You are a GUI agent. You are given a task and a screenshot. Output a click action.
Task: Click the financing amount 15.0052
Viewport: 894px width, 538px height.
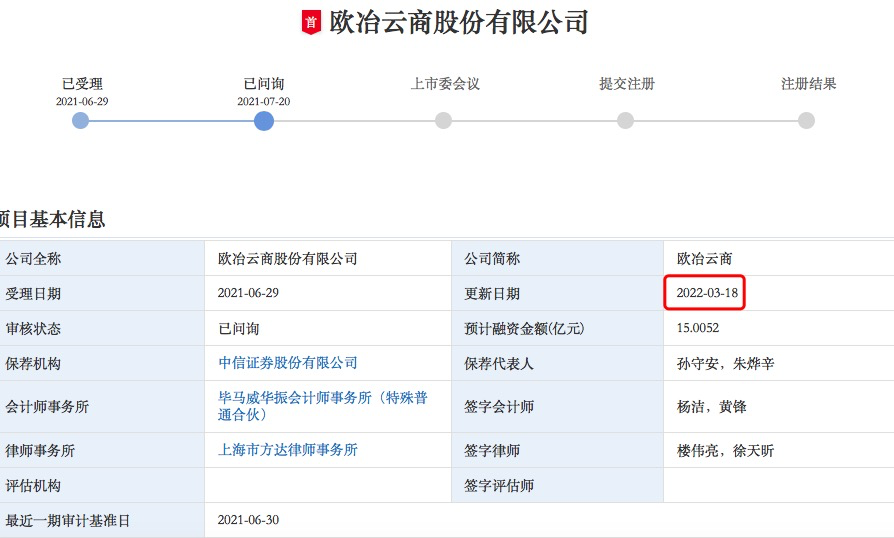point(698,328)
